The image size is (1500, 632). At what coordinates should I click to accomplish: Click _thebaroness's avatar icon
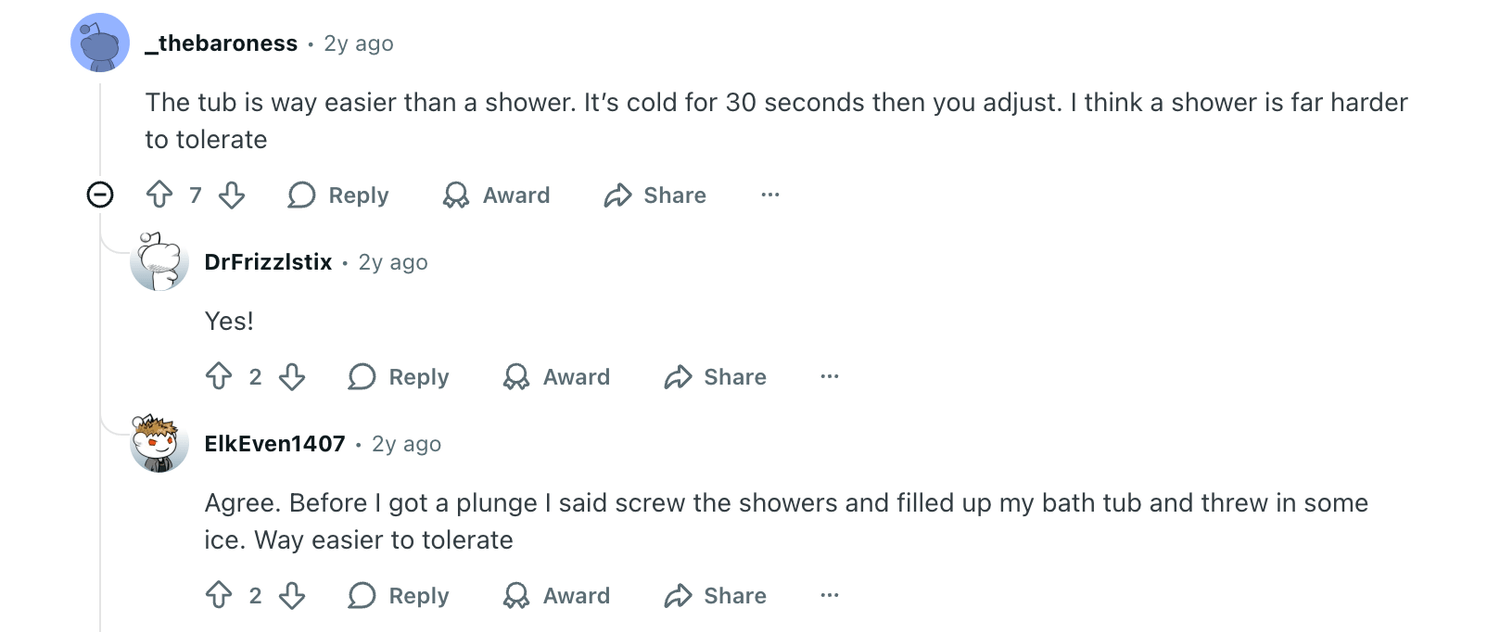click(x=100, y=43)
